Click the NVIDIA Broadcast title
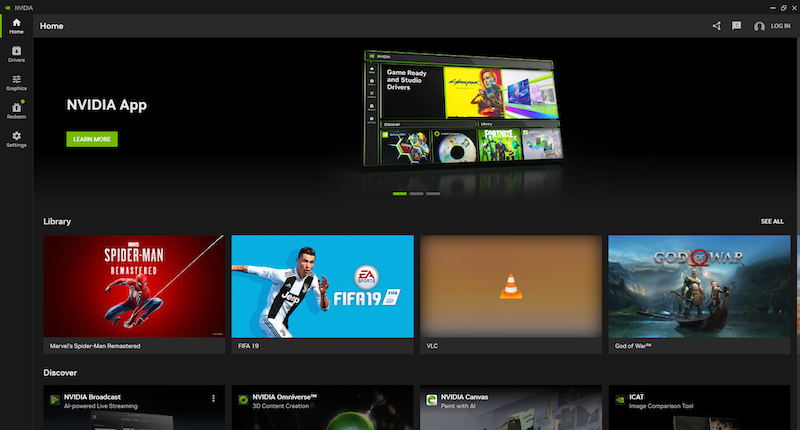The image size is (800, 430). point(92,397)
